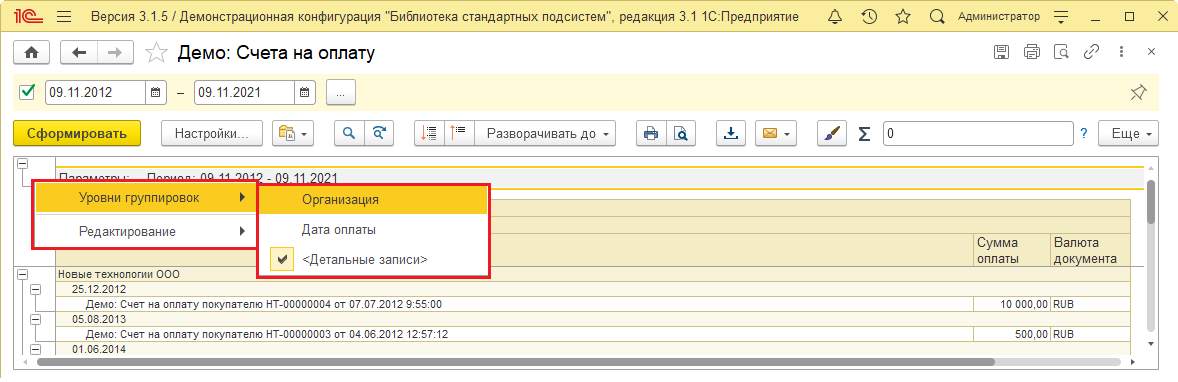The image size is (1178, 382).
Task: Open report variants dropdown
Action: coord(293,133)
